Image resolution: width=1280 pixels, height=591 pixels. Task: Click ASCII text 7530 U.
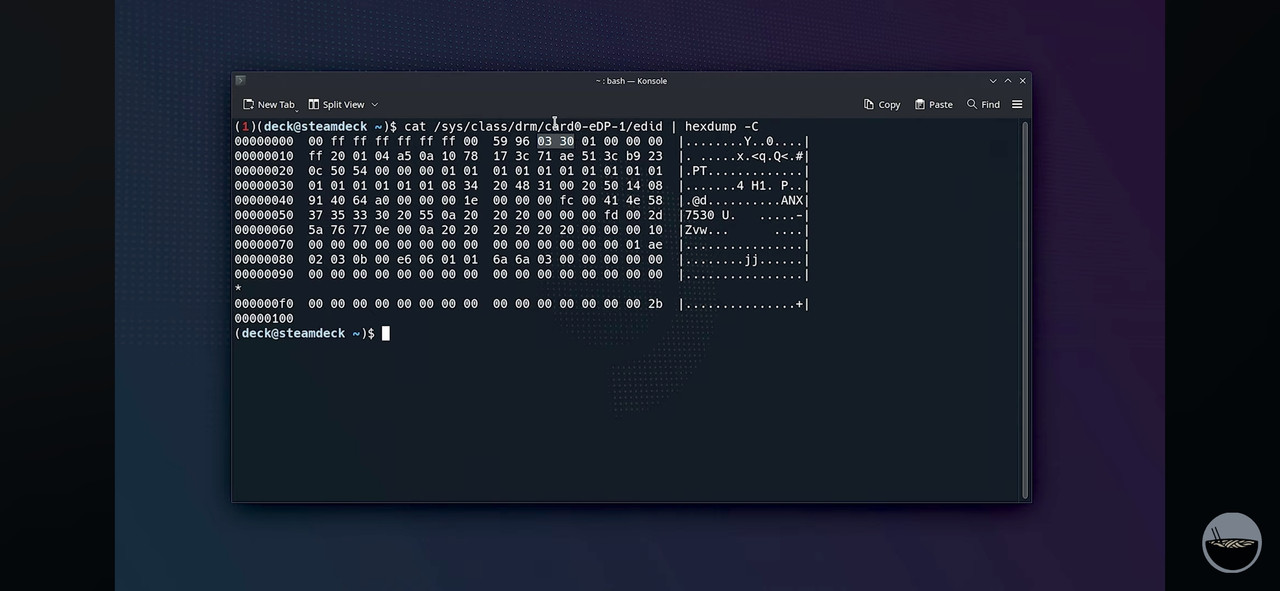click(711, 215)
